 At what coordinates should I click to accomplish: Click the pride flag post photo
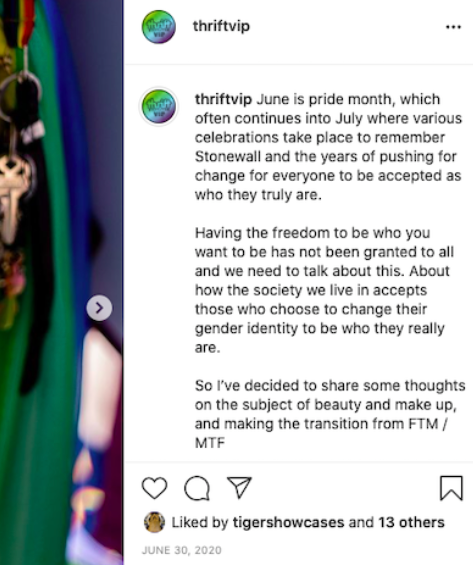(61, 282)
